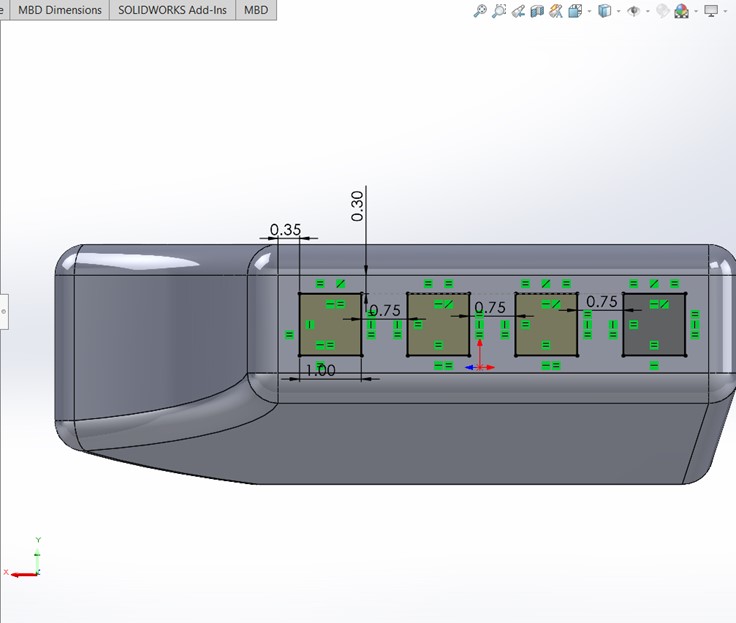Viewport: 736px width, 623px height.
Task: Select the MBD tab
Action: click(x=256, y=10)
